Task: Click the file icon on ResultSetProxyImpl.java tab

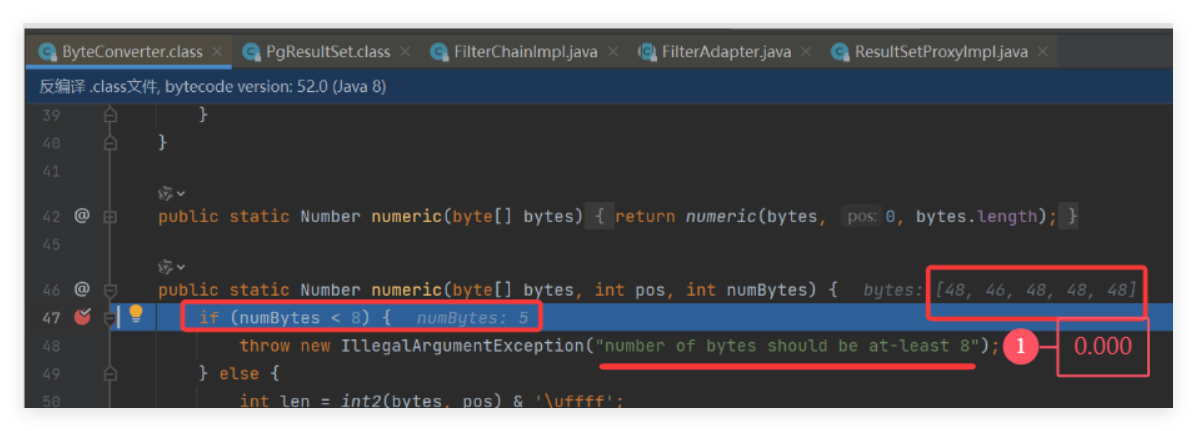Action: 841,52
